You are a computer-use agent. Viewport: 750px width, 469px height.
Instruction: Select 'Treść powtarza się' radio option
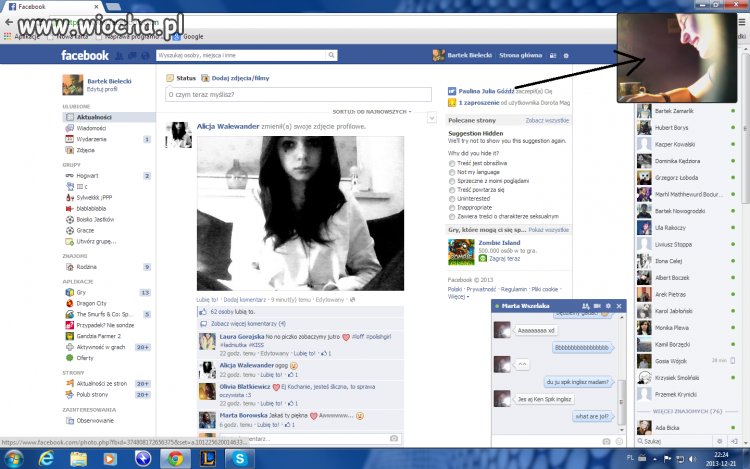click(x=452, y=190)
